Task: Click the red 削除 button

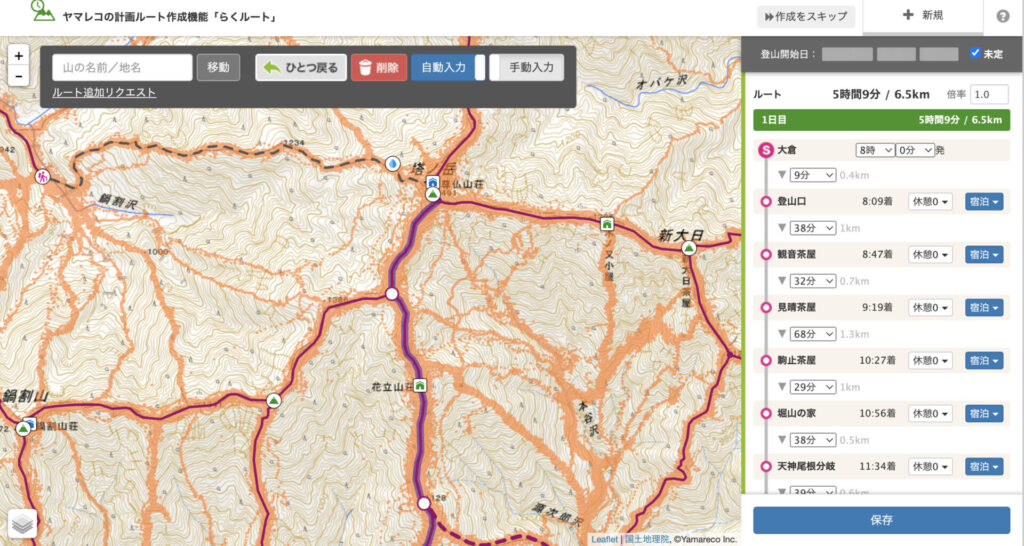Action: (x=379, y=67)
